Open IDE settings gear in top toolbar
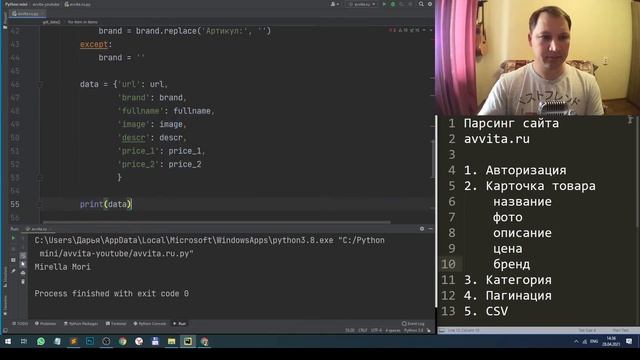The height and width of the screenshot is (360, 640). [x=430, y=4]
